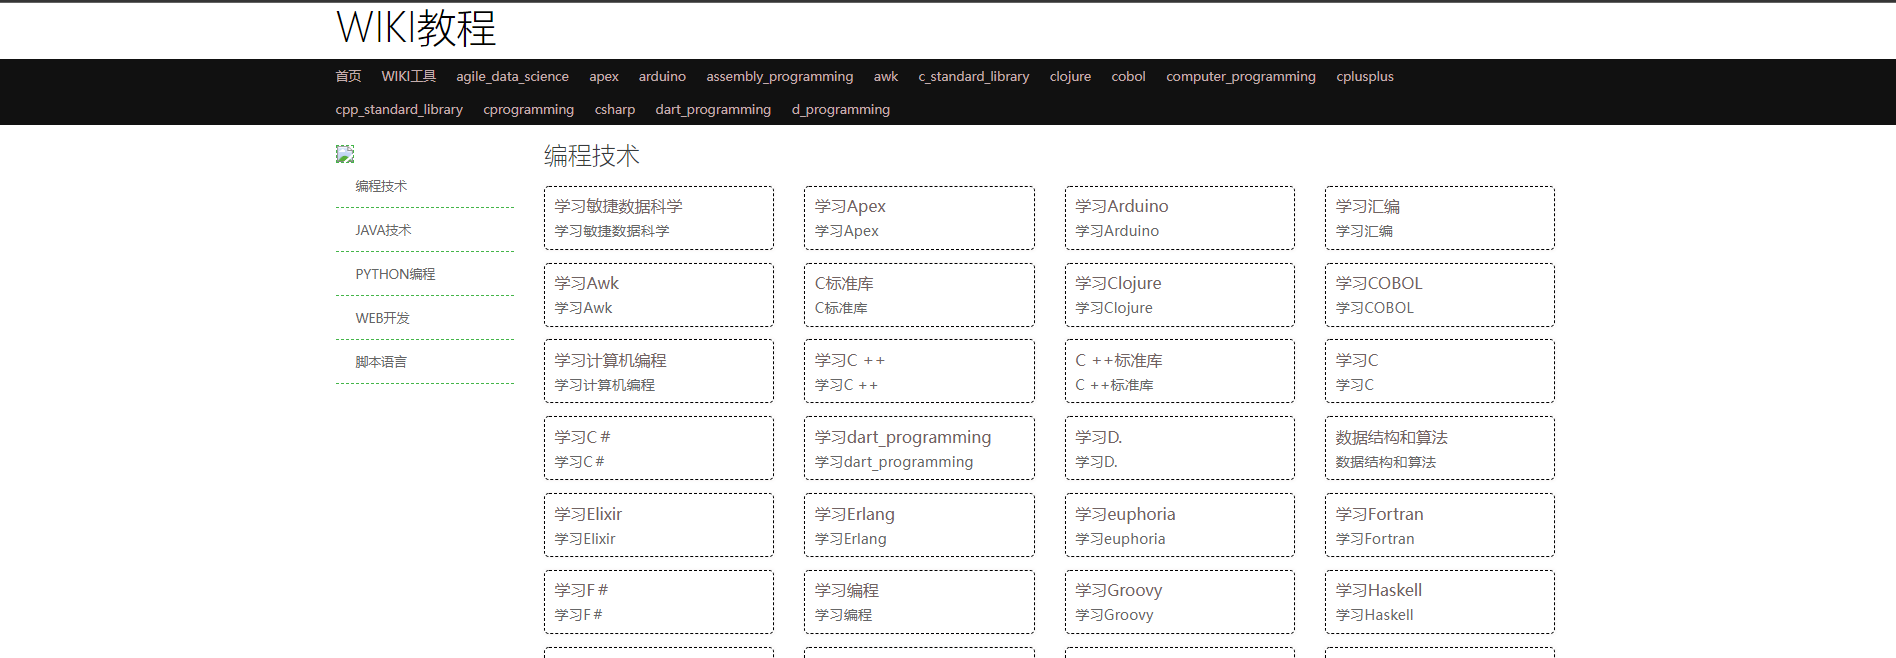
Task: Open dart_programming nav item
Action: [713, 109]
